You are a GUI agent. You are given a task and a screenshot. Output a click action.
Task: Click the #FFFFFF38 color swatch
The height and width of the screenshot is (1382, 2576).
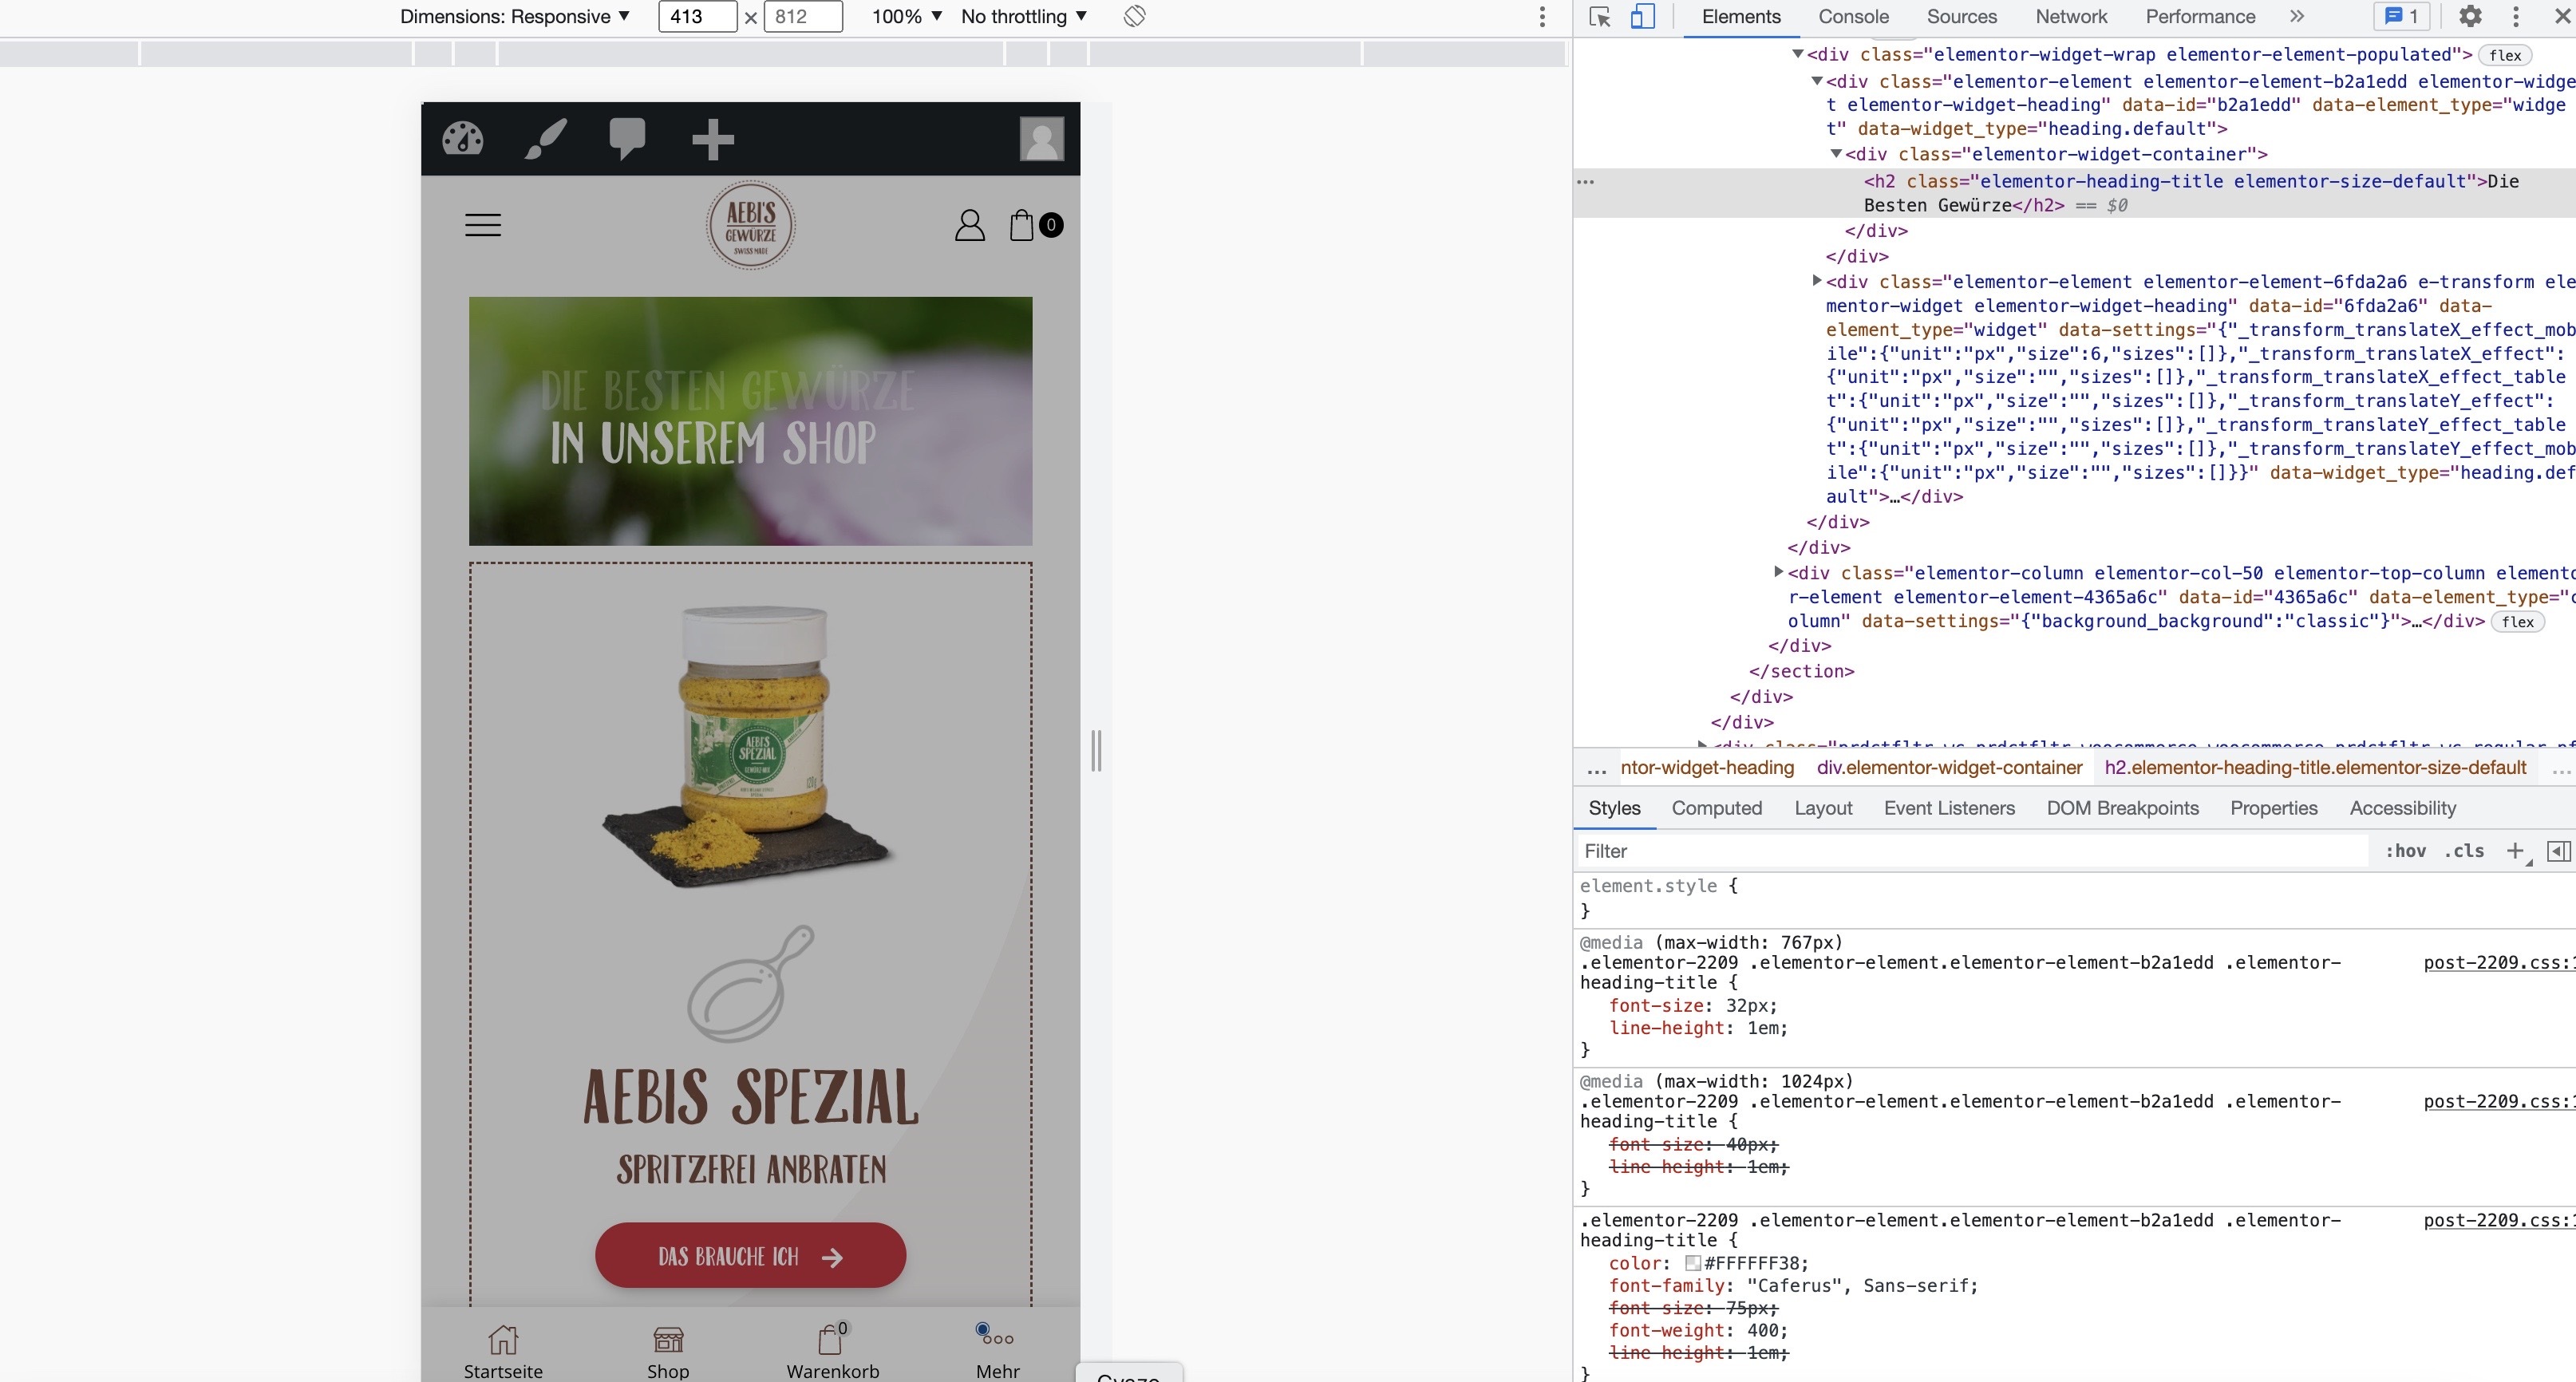[1693, 1263]
